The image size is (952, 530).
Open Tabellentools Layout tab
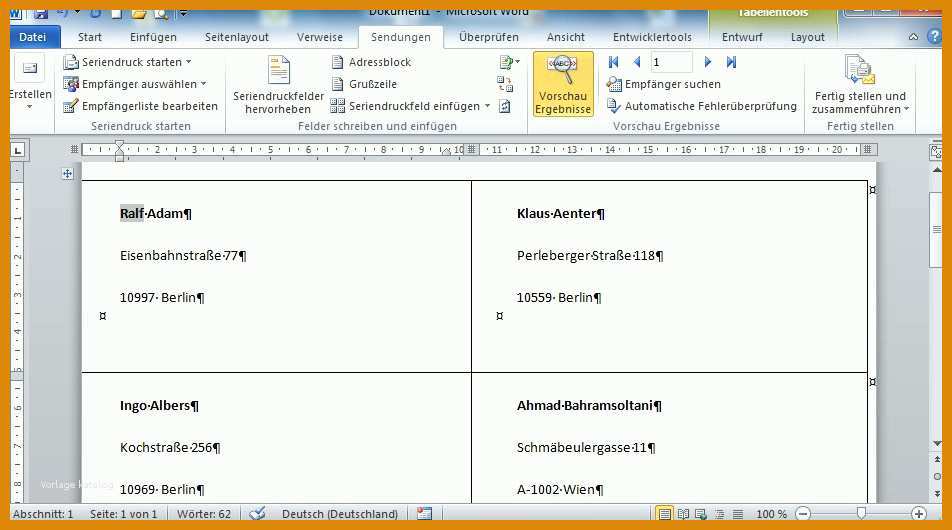pyautogui.click(x=808, y=37)
